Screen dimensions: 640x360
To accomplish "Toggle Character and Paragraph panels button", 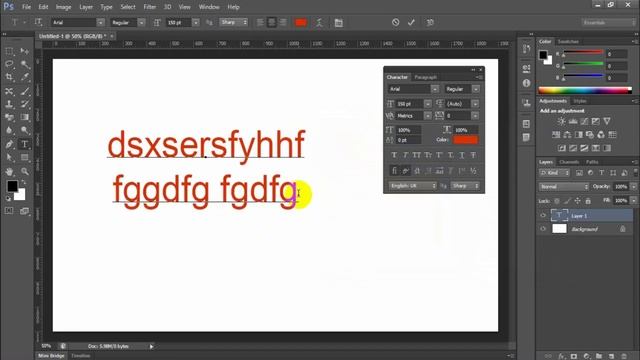I will [x=338, y=23].
